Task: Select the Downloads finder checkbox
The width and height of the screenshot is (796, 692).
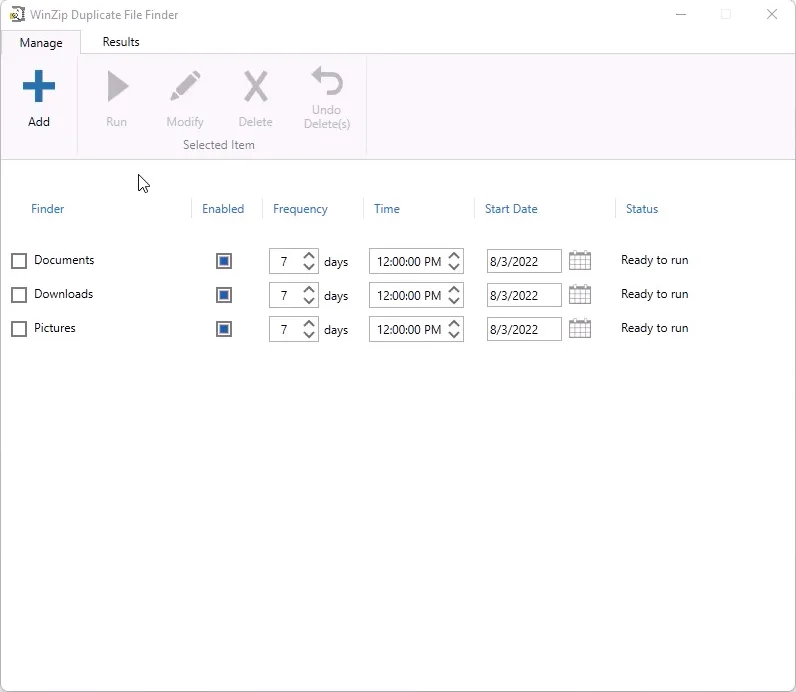Action: coord(19,295)
